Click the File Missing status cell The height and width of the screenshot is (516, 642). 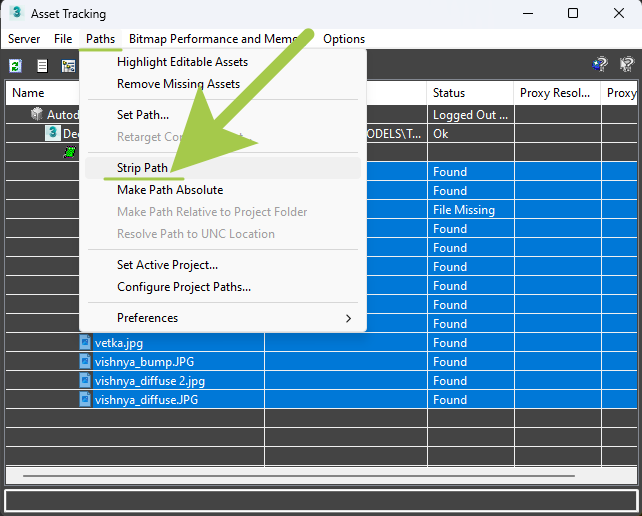470,210
